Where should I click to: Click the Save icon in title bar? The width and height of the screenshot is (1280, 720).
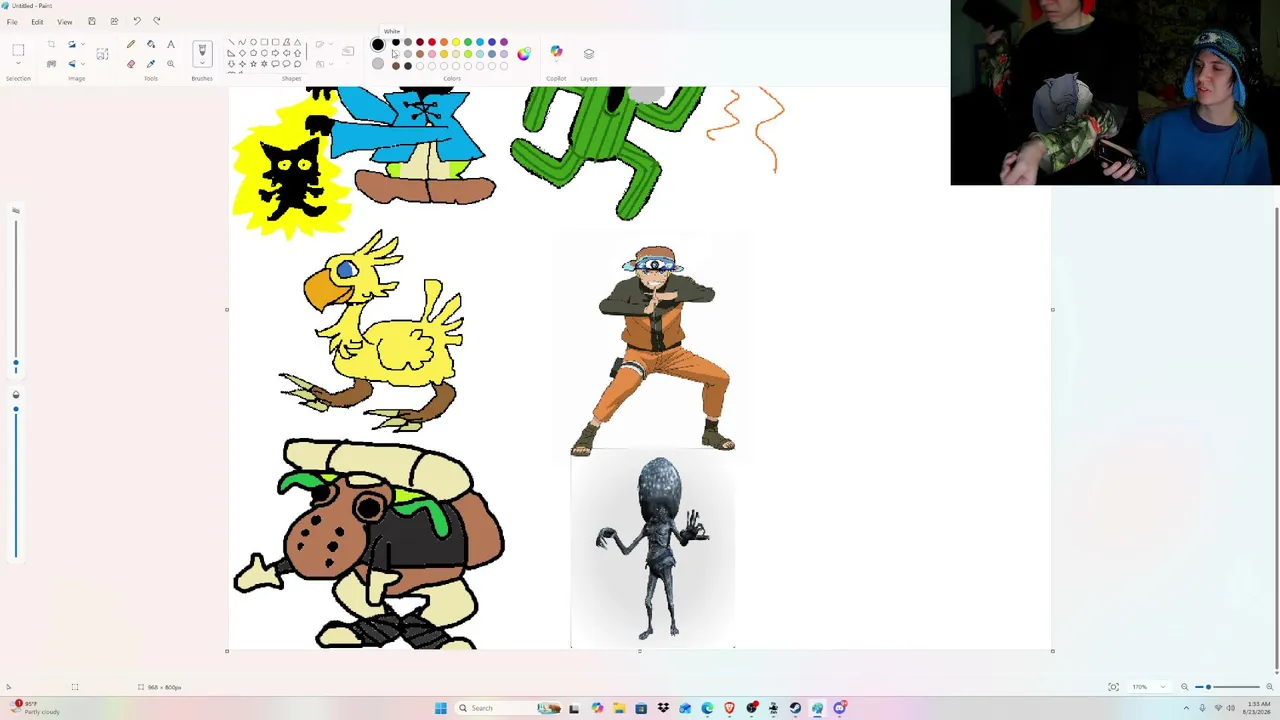[x=91, y=21]
